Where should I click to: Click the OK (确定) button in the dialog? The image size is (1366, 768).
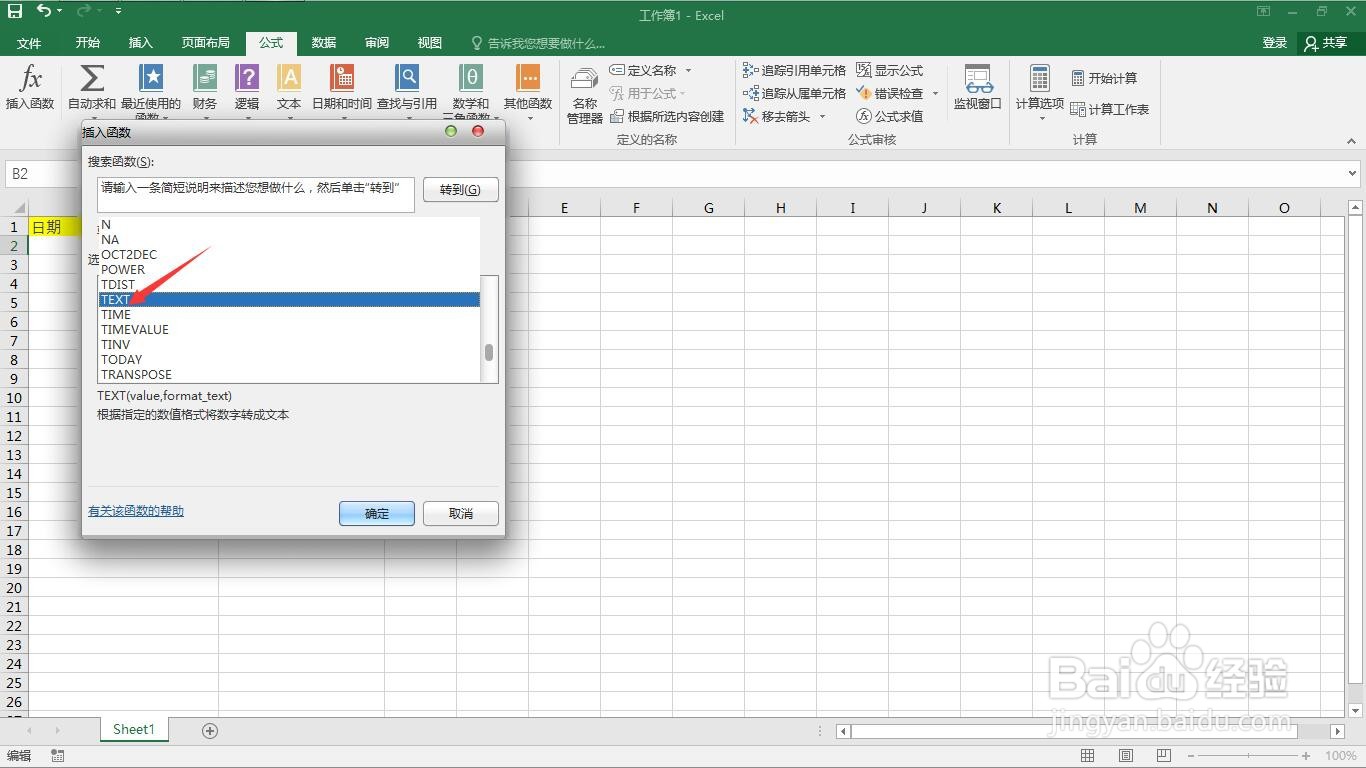point(377,513)
